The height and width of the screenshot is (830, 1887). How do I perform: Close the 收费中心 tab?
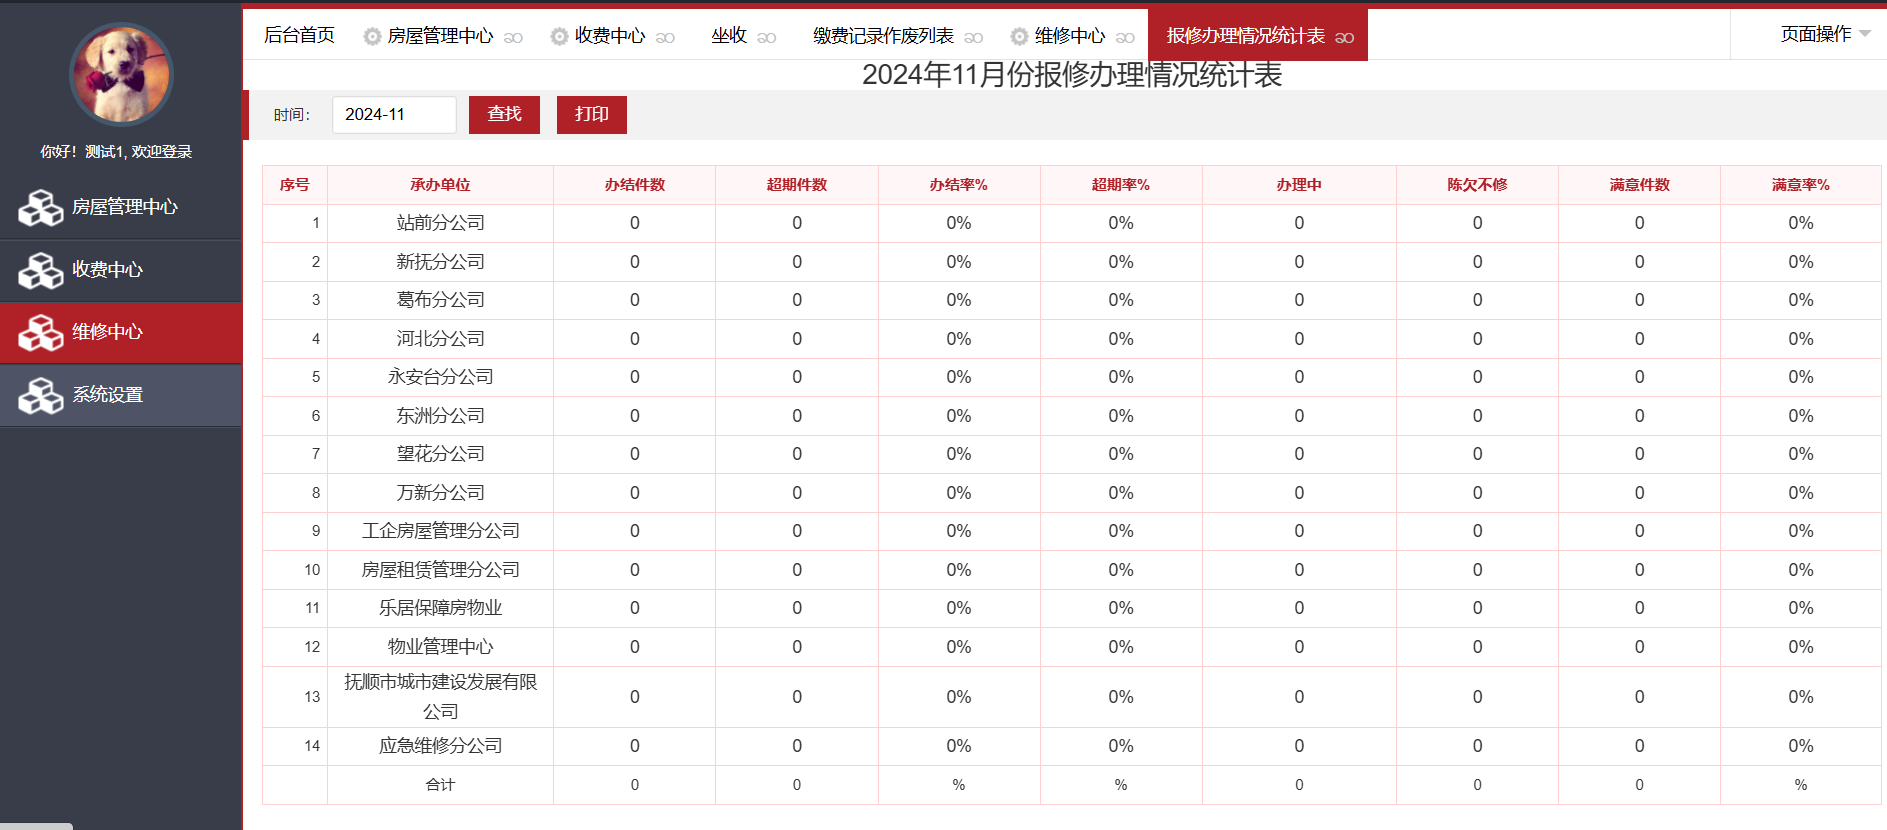pyautogui.click(x=665, y=37)
